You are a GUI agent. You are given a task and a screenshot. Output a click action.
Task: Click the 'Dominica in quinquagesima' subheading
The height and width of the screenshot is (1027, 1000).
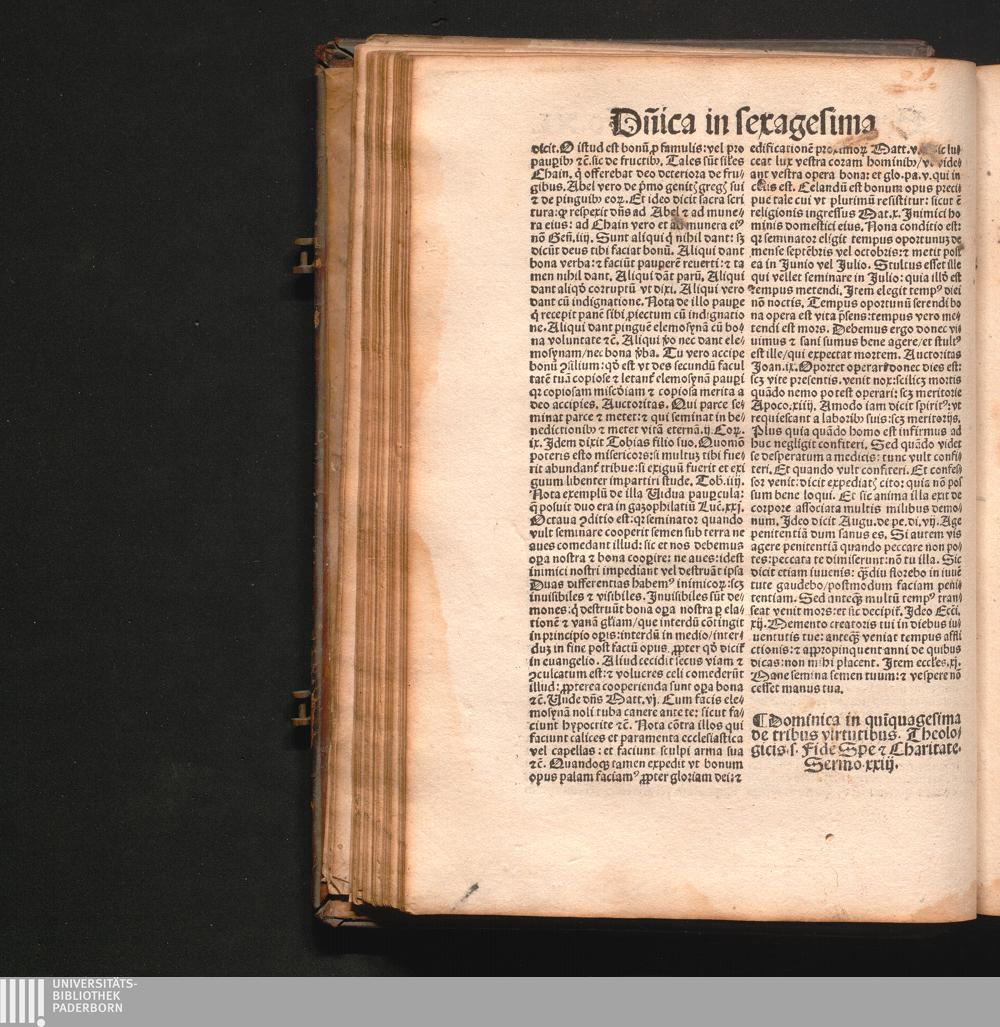[856, 719]
